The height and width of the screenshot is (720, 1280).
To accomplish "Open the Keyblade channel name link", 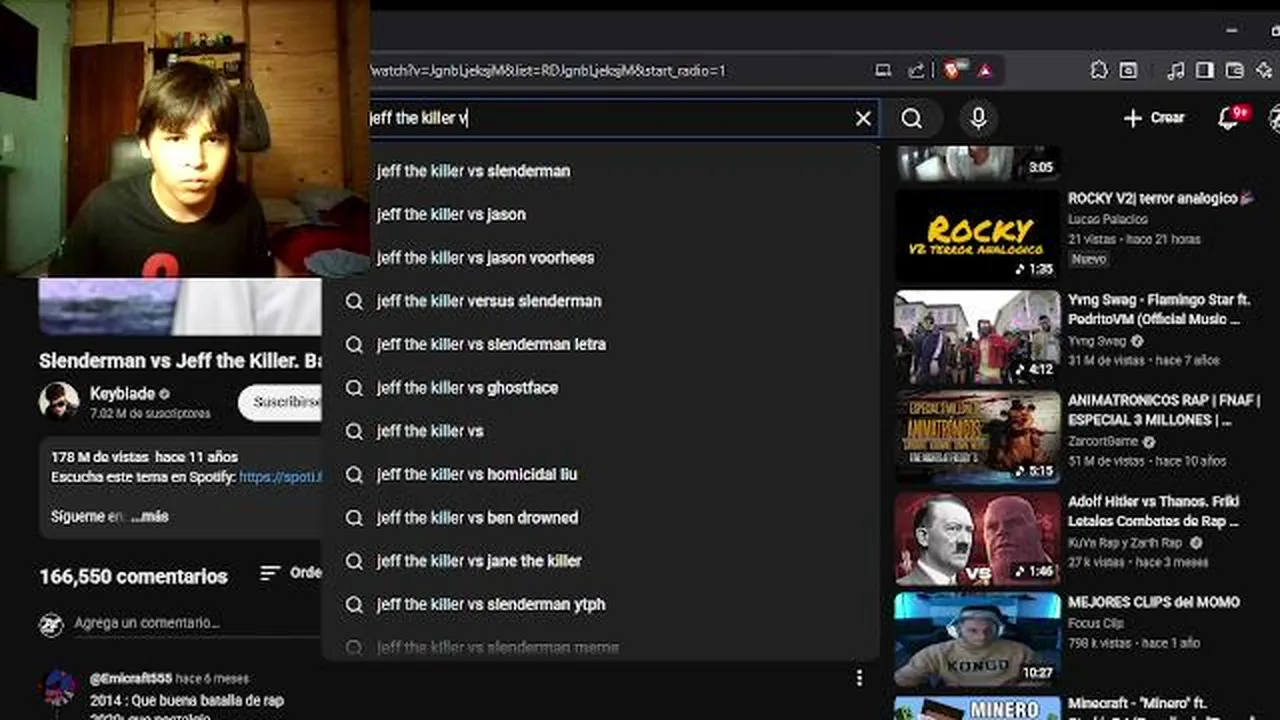I will 122,394.
